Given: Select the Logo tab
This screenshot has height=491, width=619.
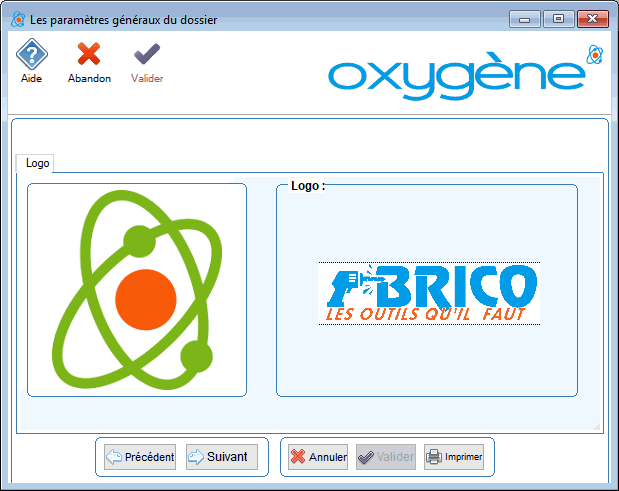Looking at the screenshot, I should pos(35,163).
